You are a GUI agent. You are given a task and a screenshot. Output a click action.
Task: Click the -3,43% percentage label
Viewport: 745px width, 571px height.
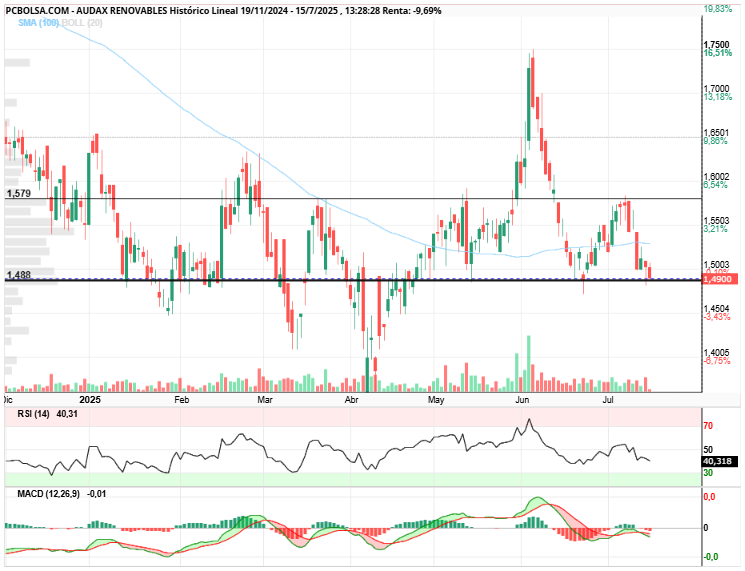click(717, 317)
